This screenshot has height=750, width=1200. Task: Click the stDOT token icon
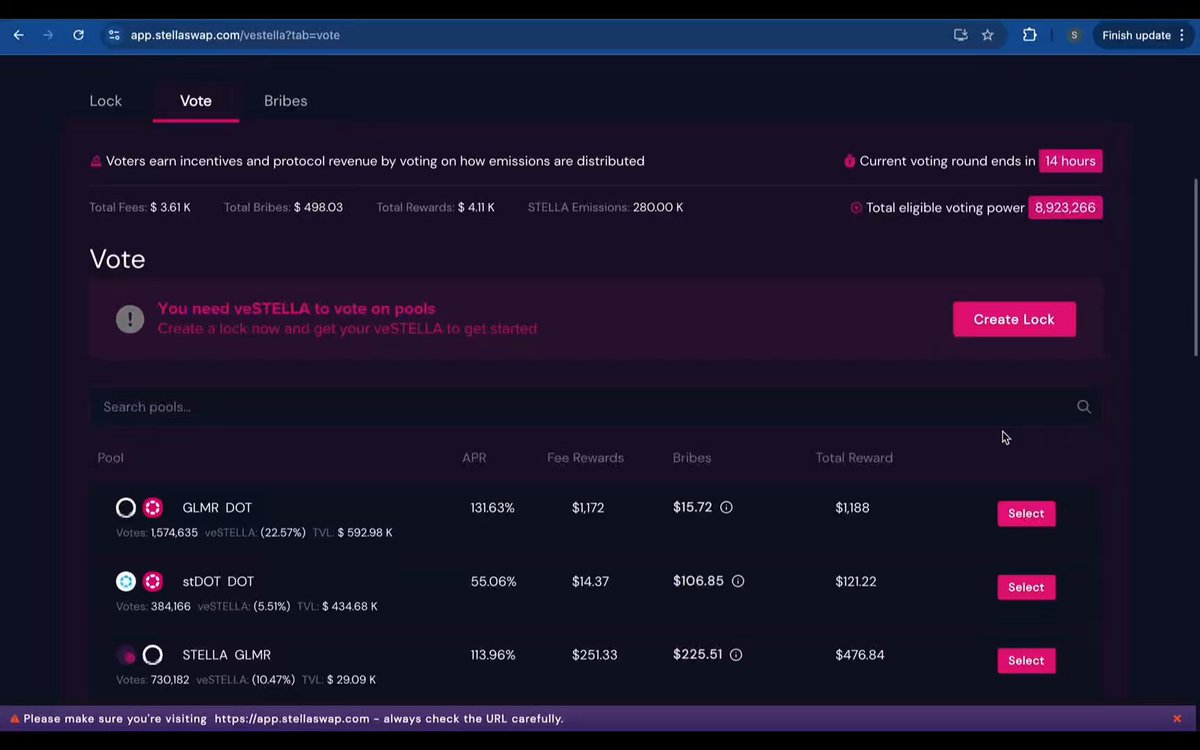126,581
